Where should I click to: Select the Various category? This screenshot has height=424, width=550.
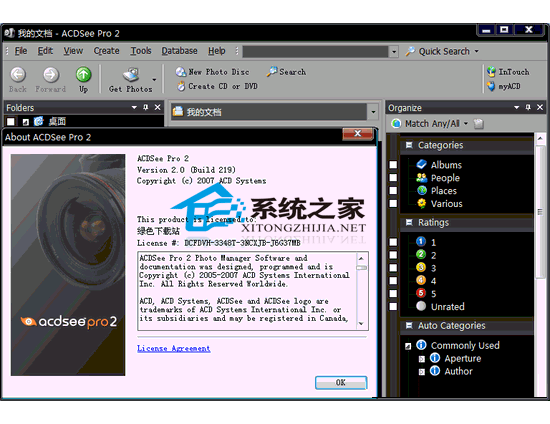click(439, 204)
